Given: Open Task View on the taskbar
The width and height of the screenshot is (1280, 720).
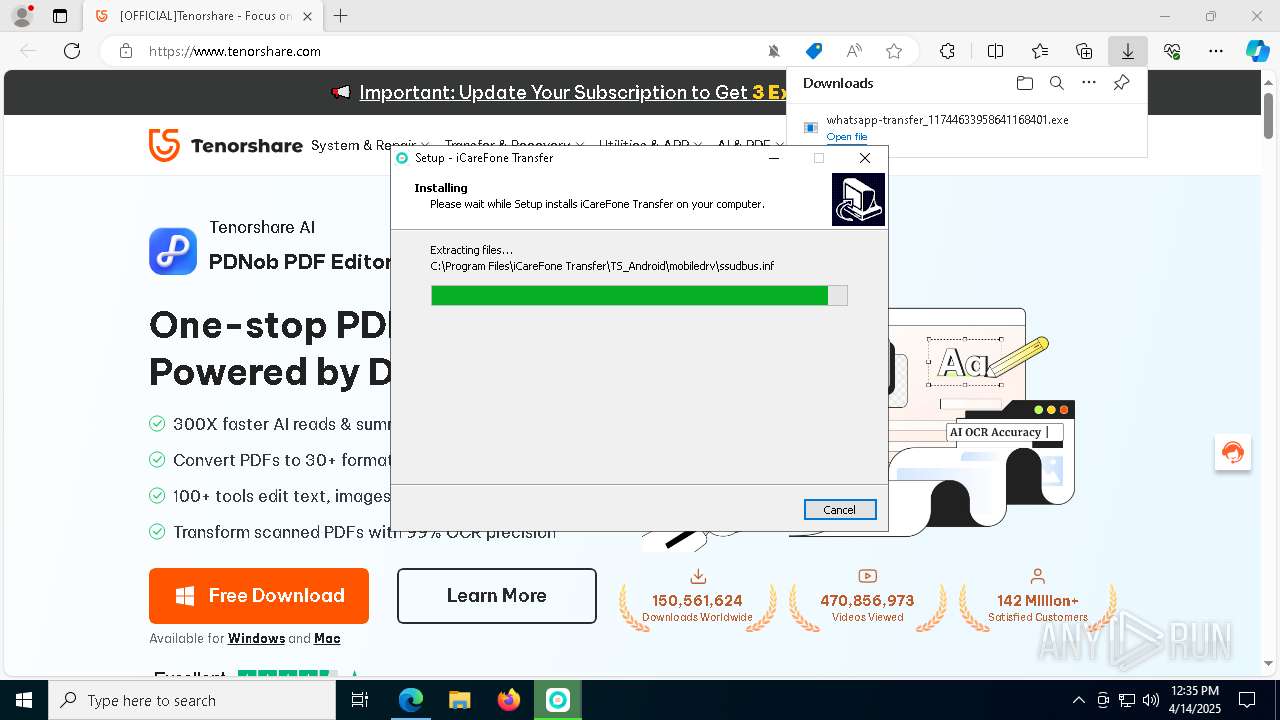Looking at the screenshot, I should 360,700.
